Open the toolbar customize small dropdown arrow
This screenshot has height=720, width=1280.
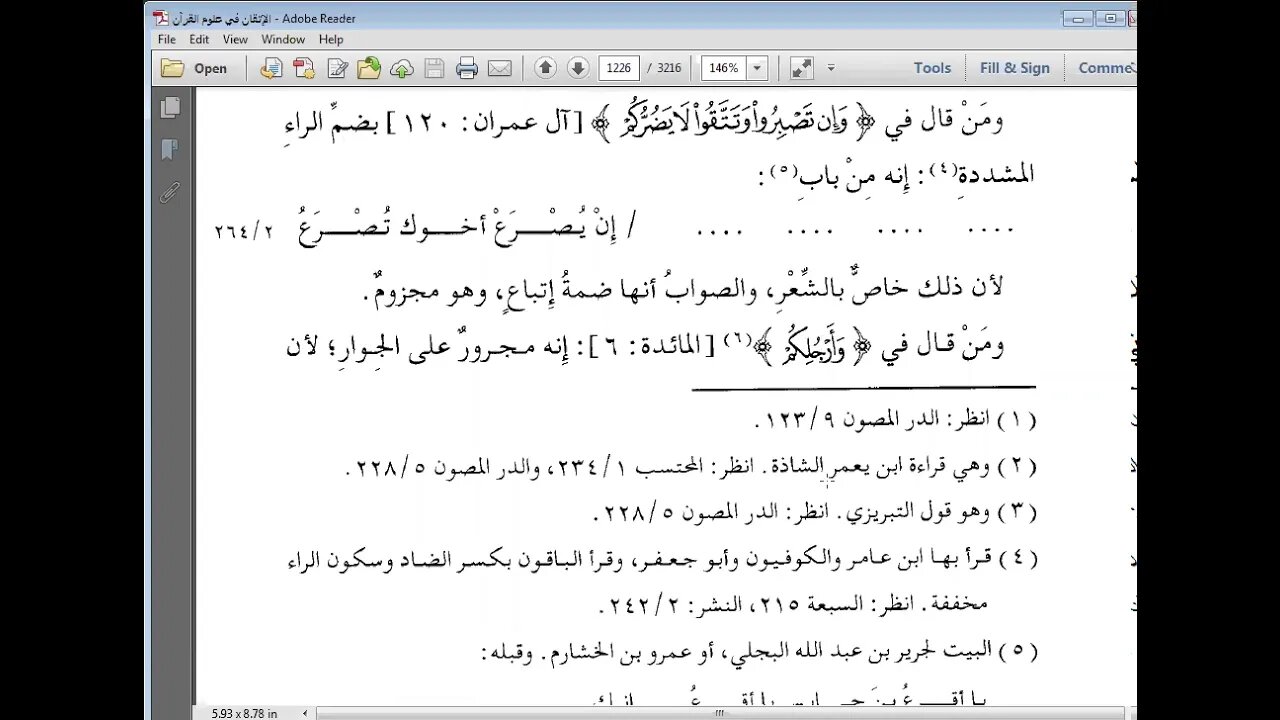830,68
